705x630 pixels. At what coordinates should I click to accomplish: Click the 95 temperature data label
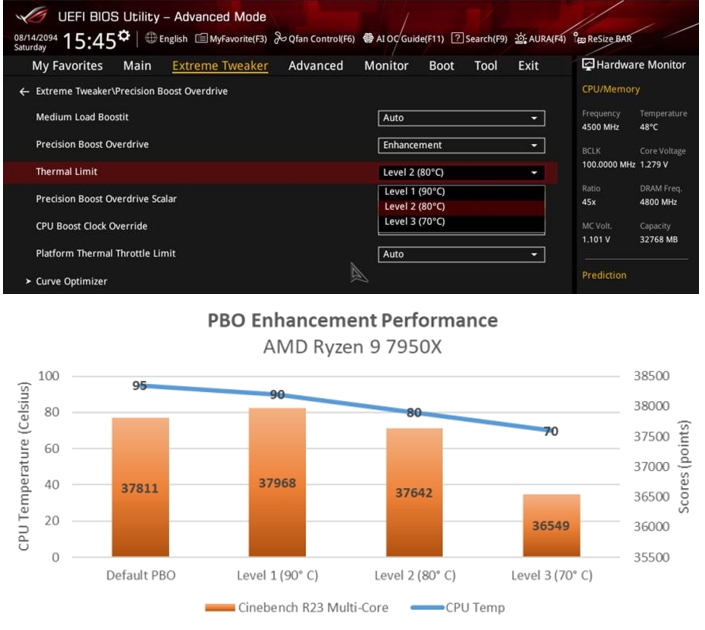click(139, 386)
